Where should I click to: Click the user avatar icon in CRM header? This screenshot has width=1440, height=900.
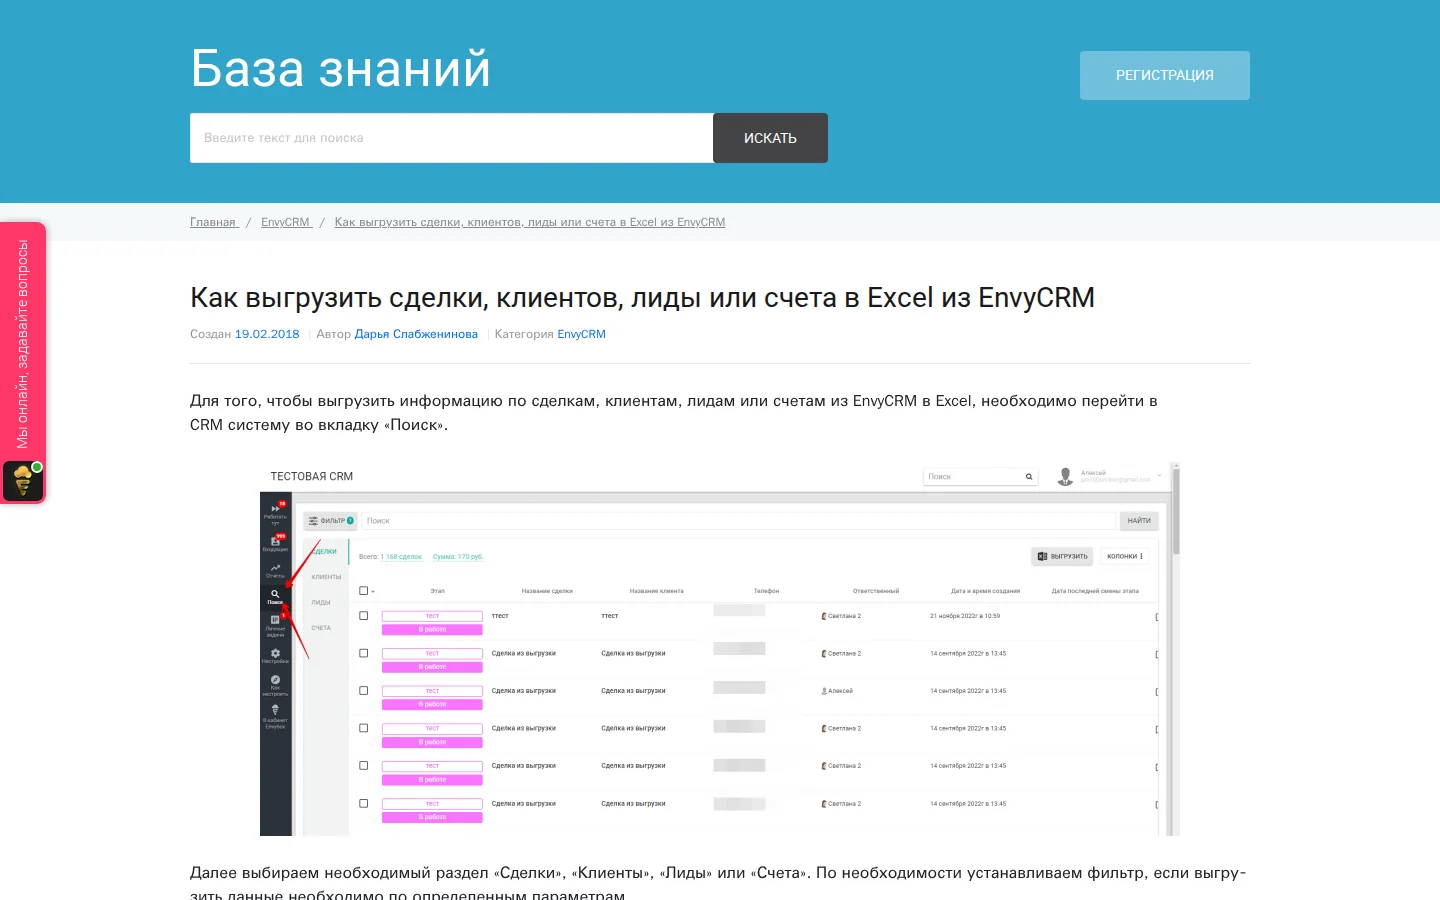pos(1065,477)
